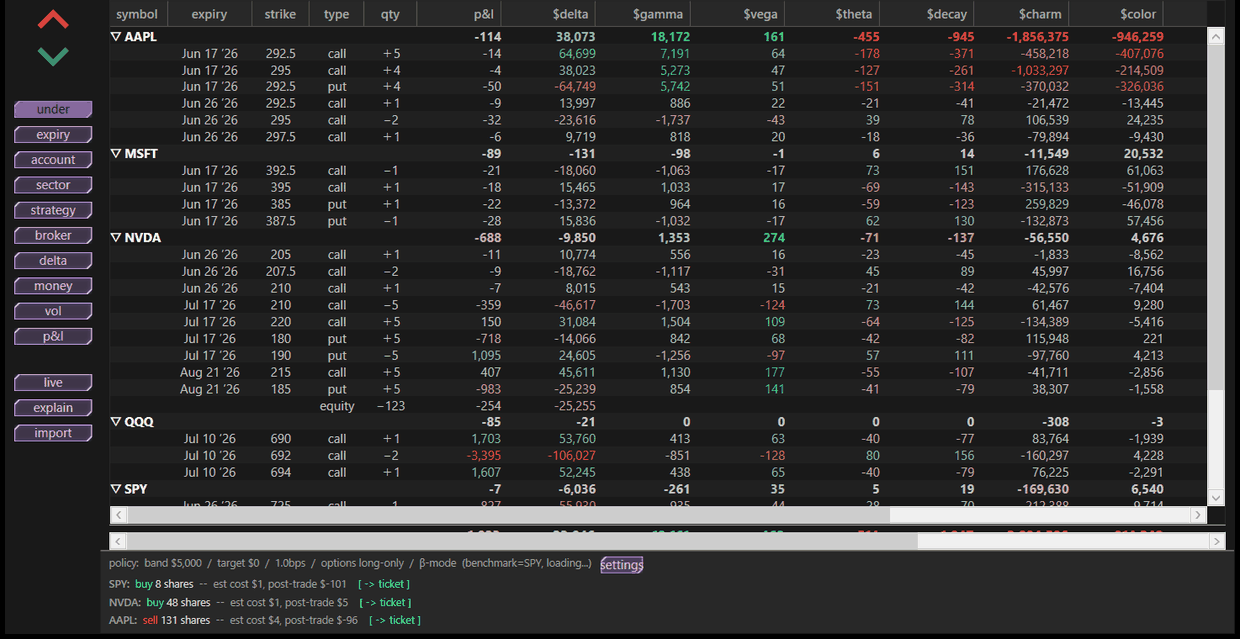Select QQQ 690 call delta 53,760

[577, 439]
